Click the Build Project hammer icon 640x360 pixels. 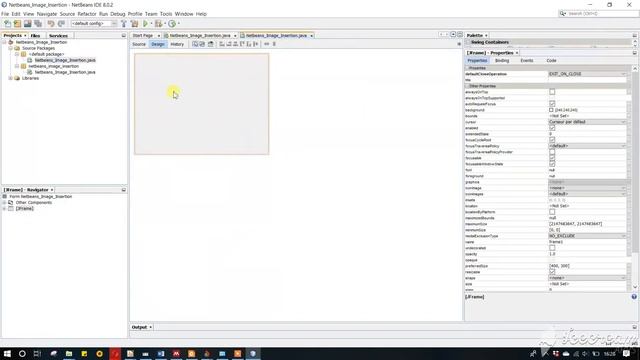tap(124, 24)
